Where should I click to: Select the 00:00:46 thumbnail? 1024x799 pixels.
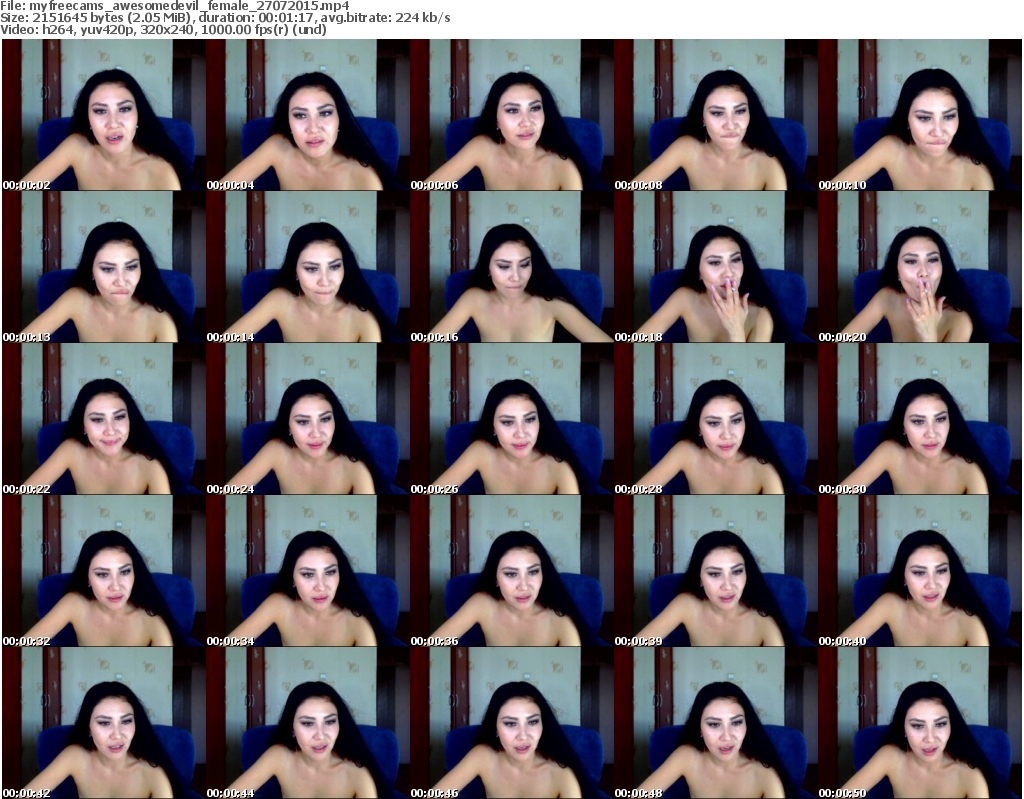511,723
